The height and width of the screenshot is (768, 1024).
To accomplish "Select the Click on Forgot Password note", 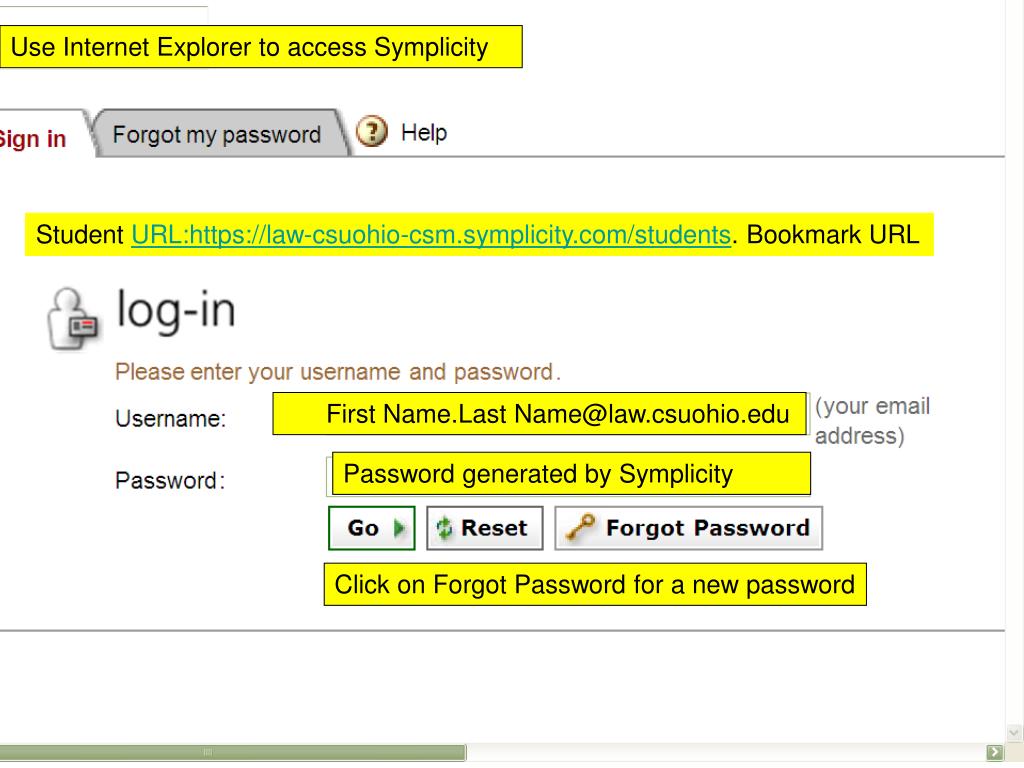I will click(595, 584).
